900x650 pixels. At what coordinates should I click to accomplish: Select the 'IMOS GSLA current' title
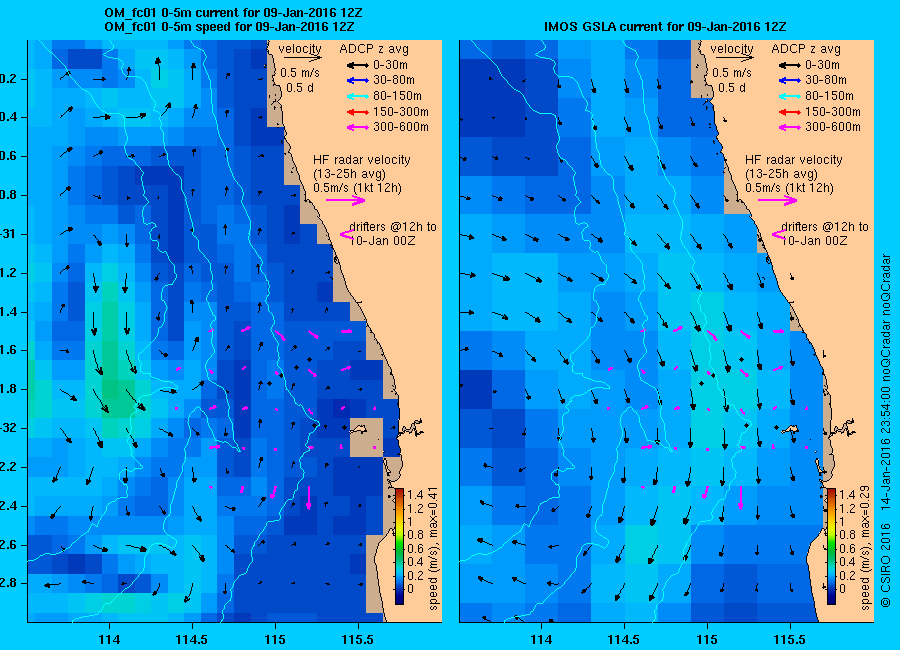pyautogui.click(x=665, y=26)
